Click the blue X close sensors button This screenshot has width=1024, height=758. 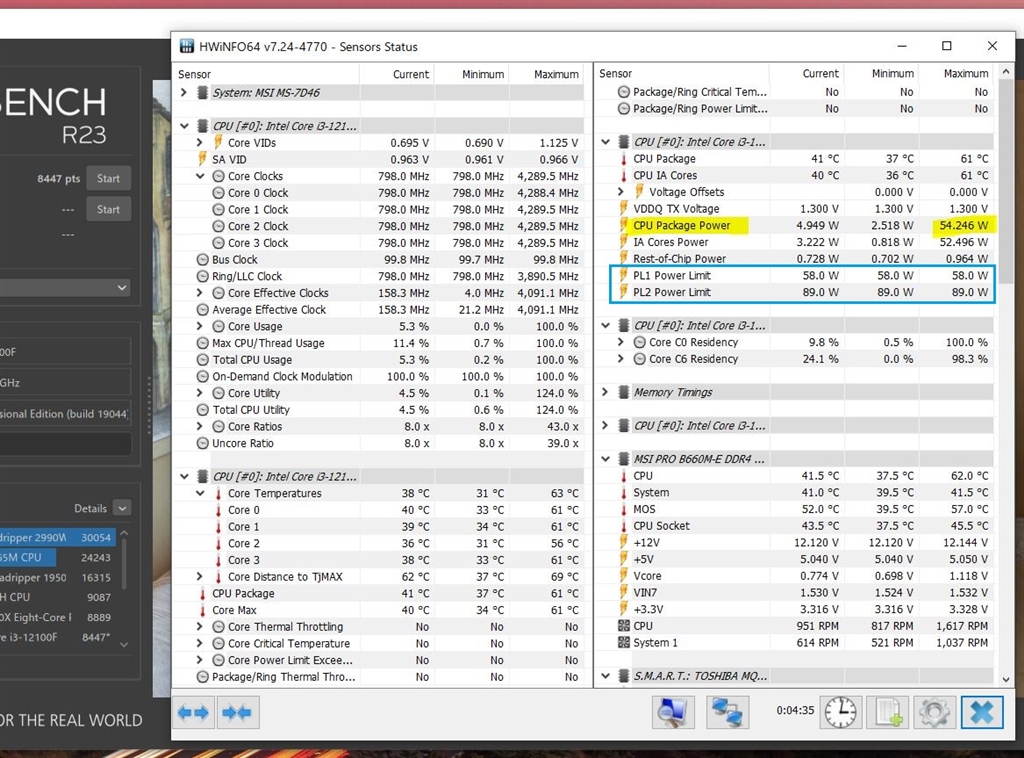coord(982,712)
